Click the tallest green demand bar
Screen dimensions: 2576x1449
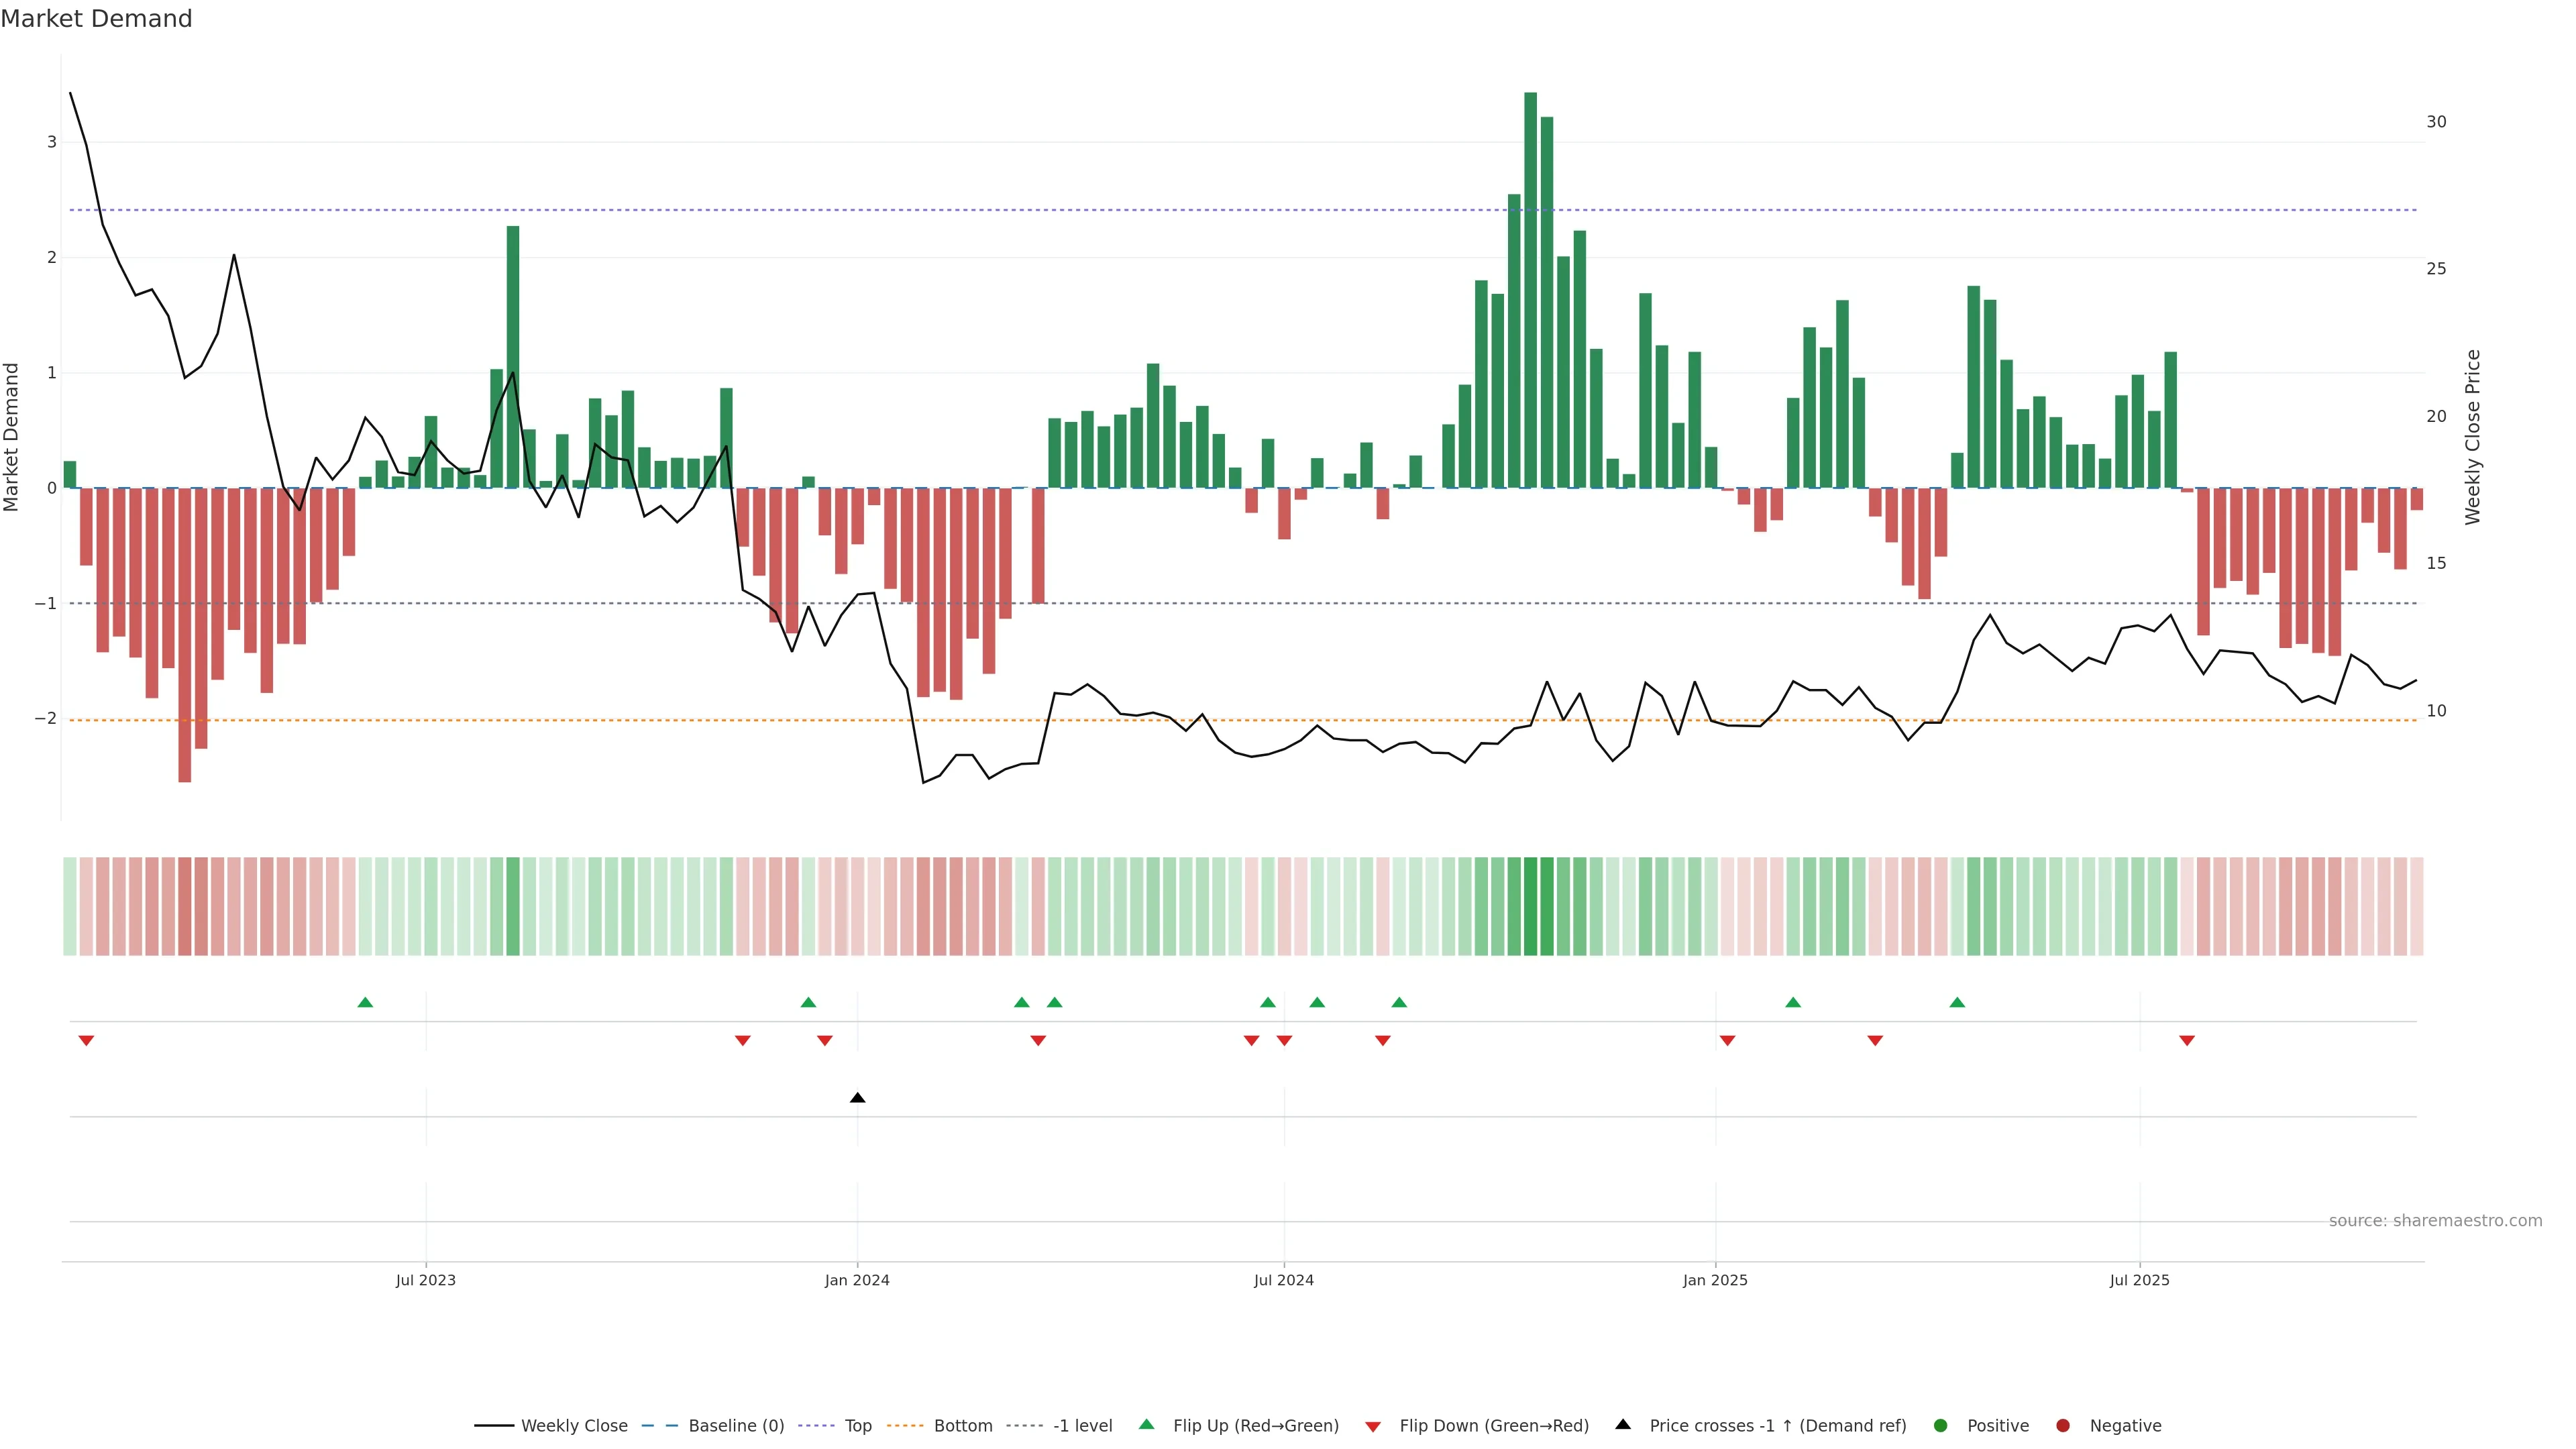coord(1530,290)
